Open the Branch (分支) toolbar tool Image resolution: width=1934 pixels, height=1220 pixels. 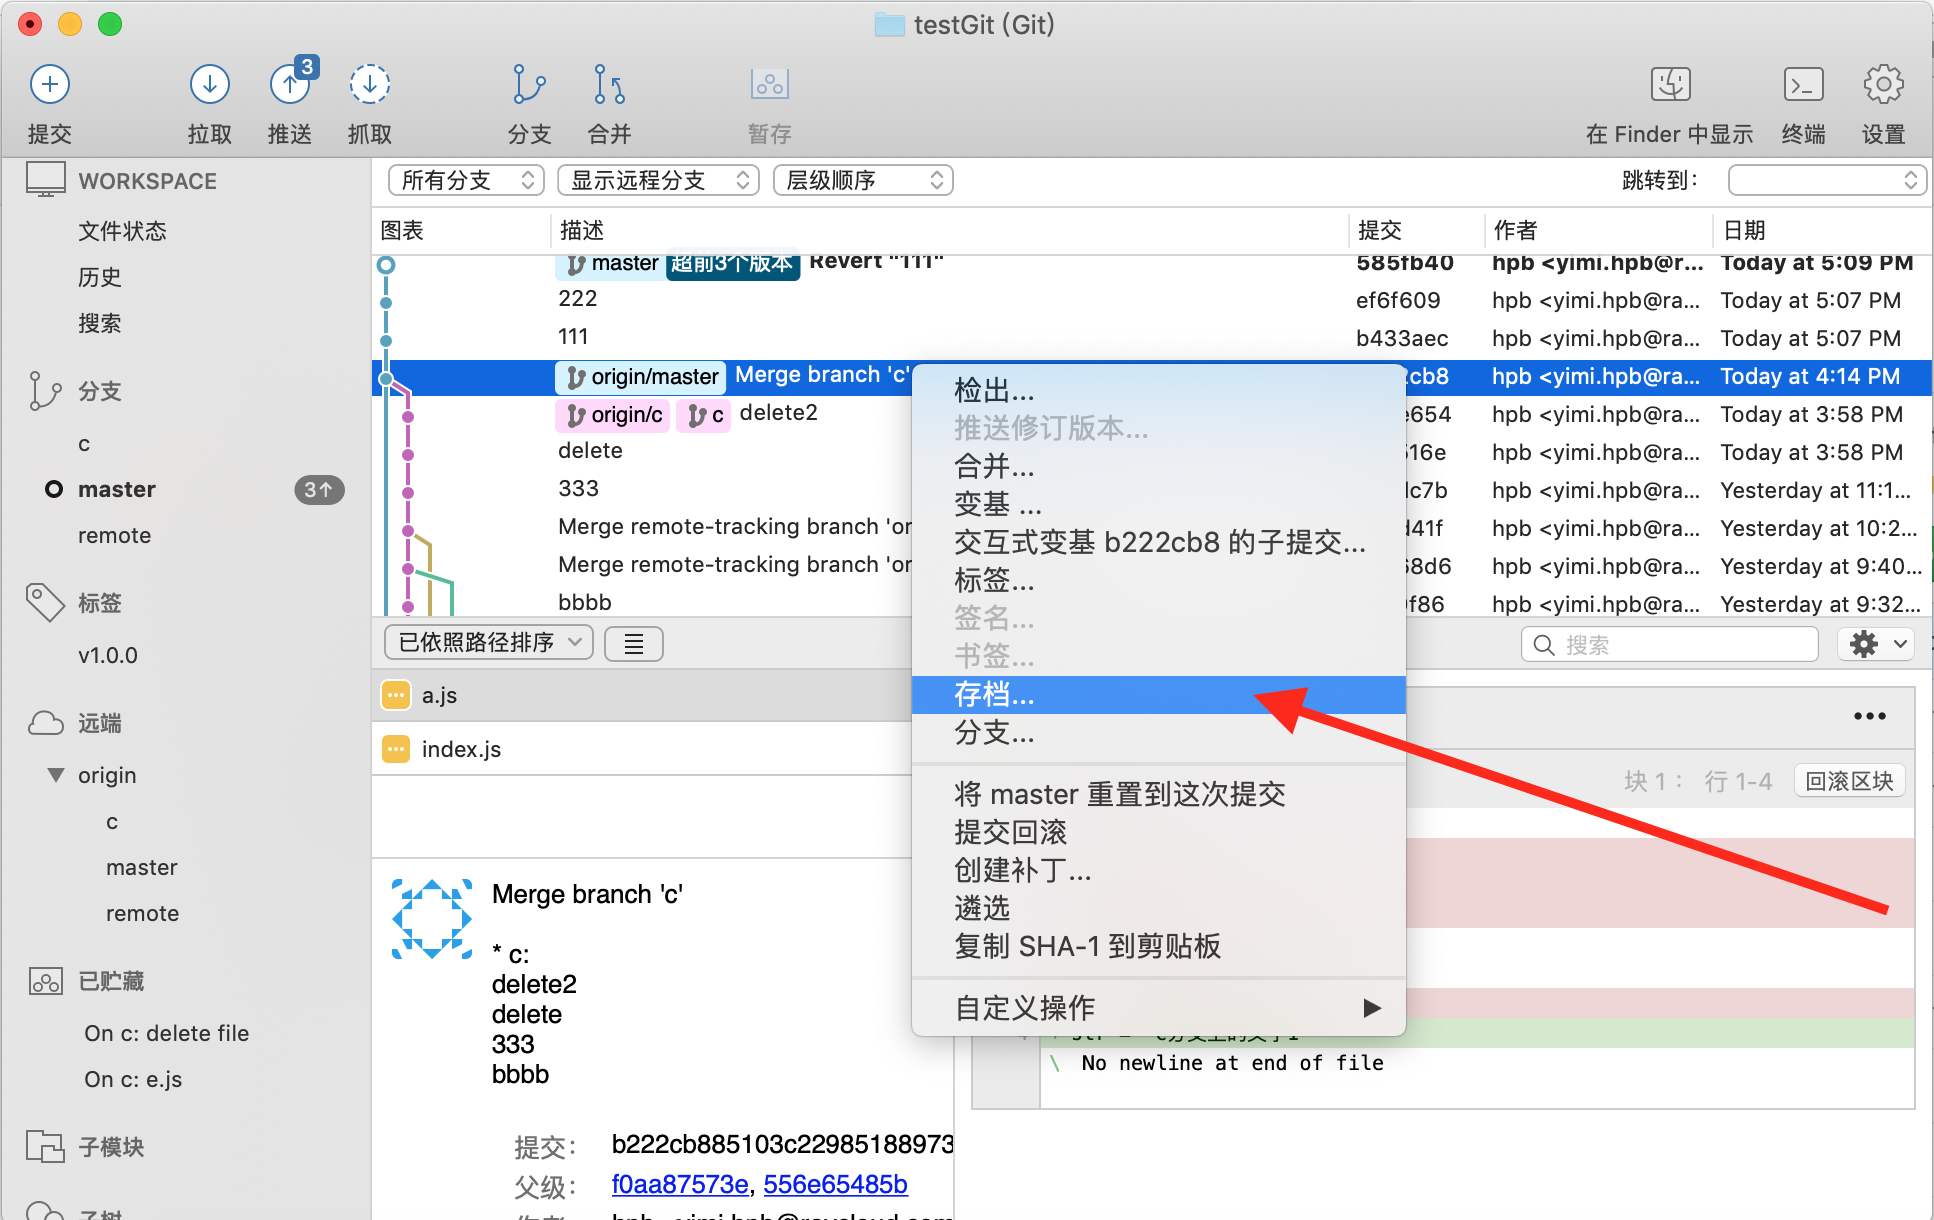pos(529,85)
